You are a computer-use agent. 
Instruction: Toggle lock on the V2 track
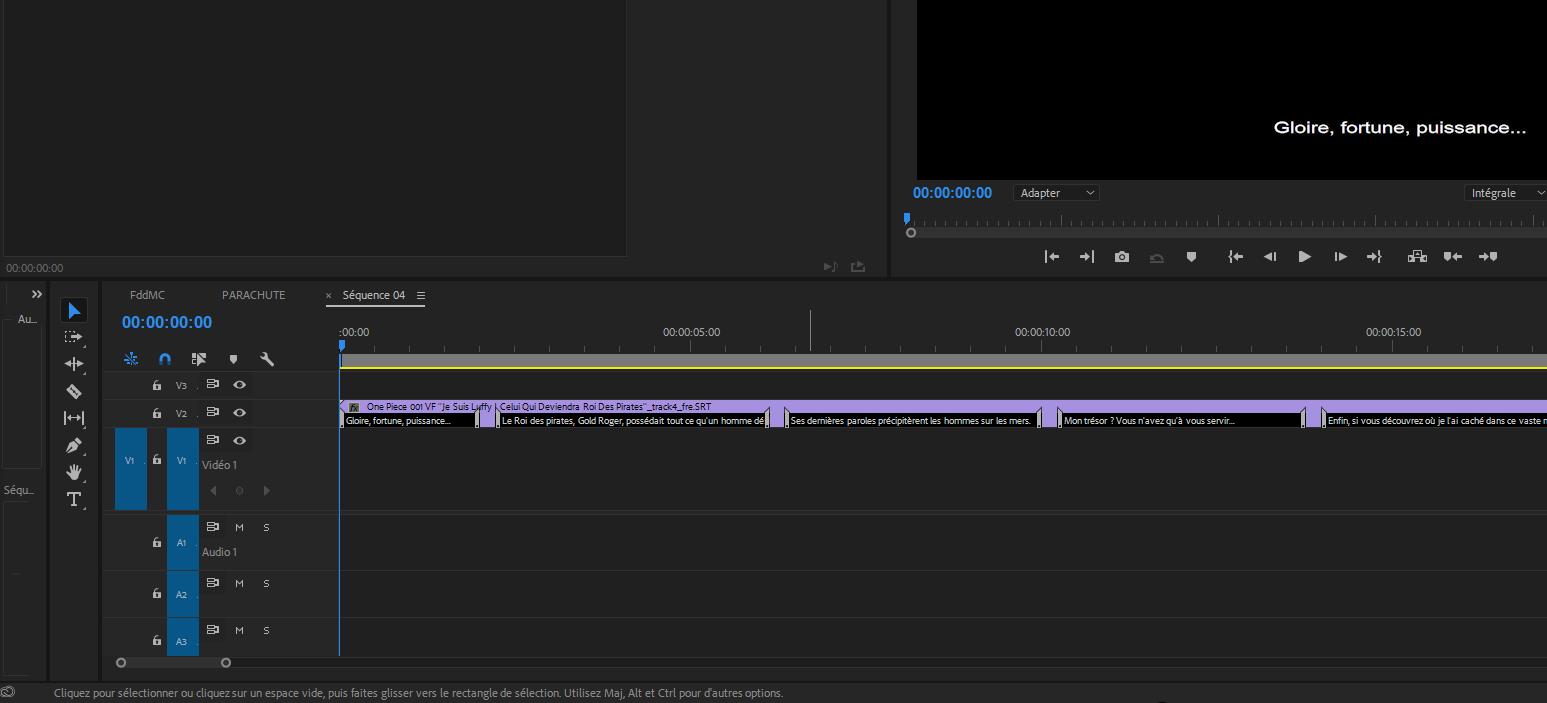coord(157,413)
